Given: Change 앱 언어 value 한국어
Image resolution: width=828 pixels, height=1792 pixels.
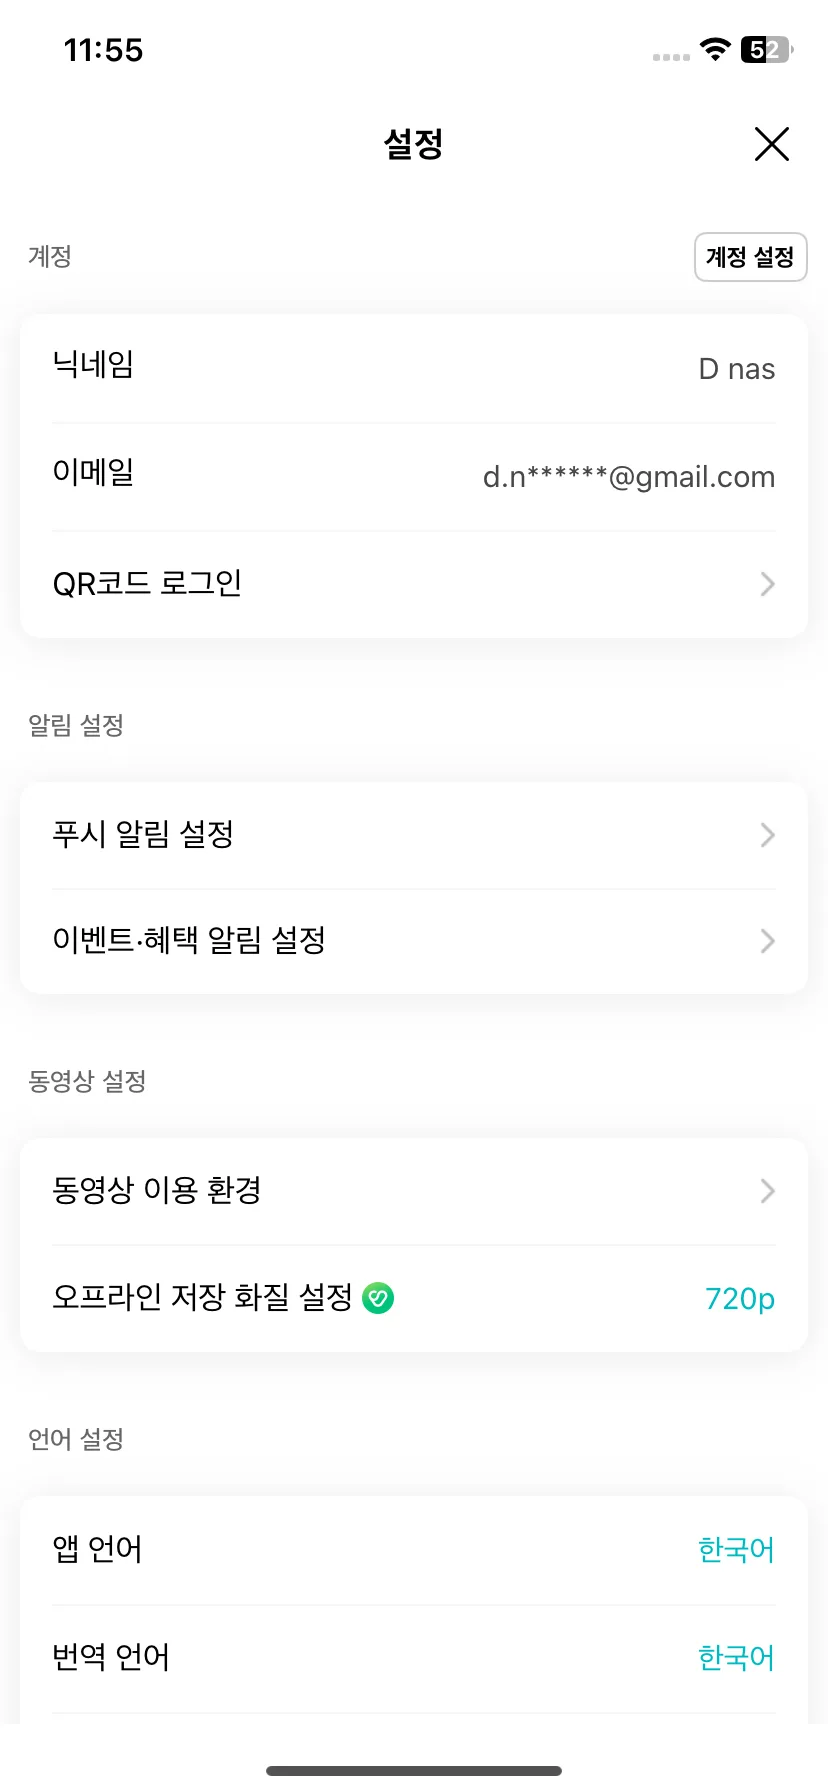Looking at the screenshot, I should [x=736, y=1550].
